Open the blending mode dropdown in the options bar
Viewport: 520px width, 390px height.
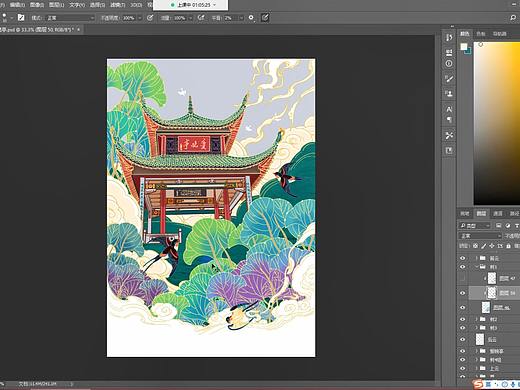70,18
